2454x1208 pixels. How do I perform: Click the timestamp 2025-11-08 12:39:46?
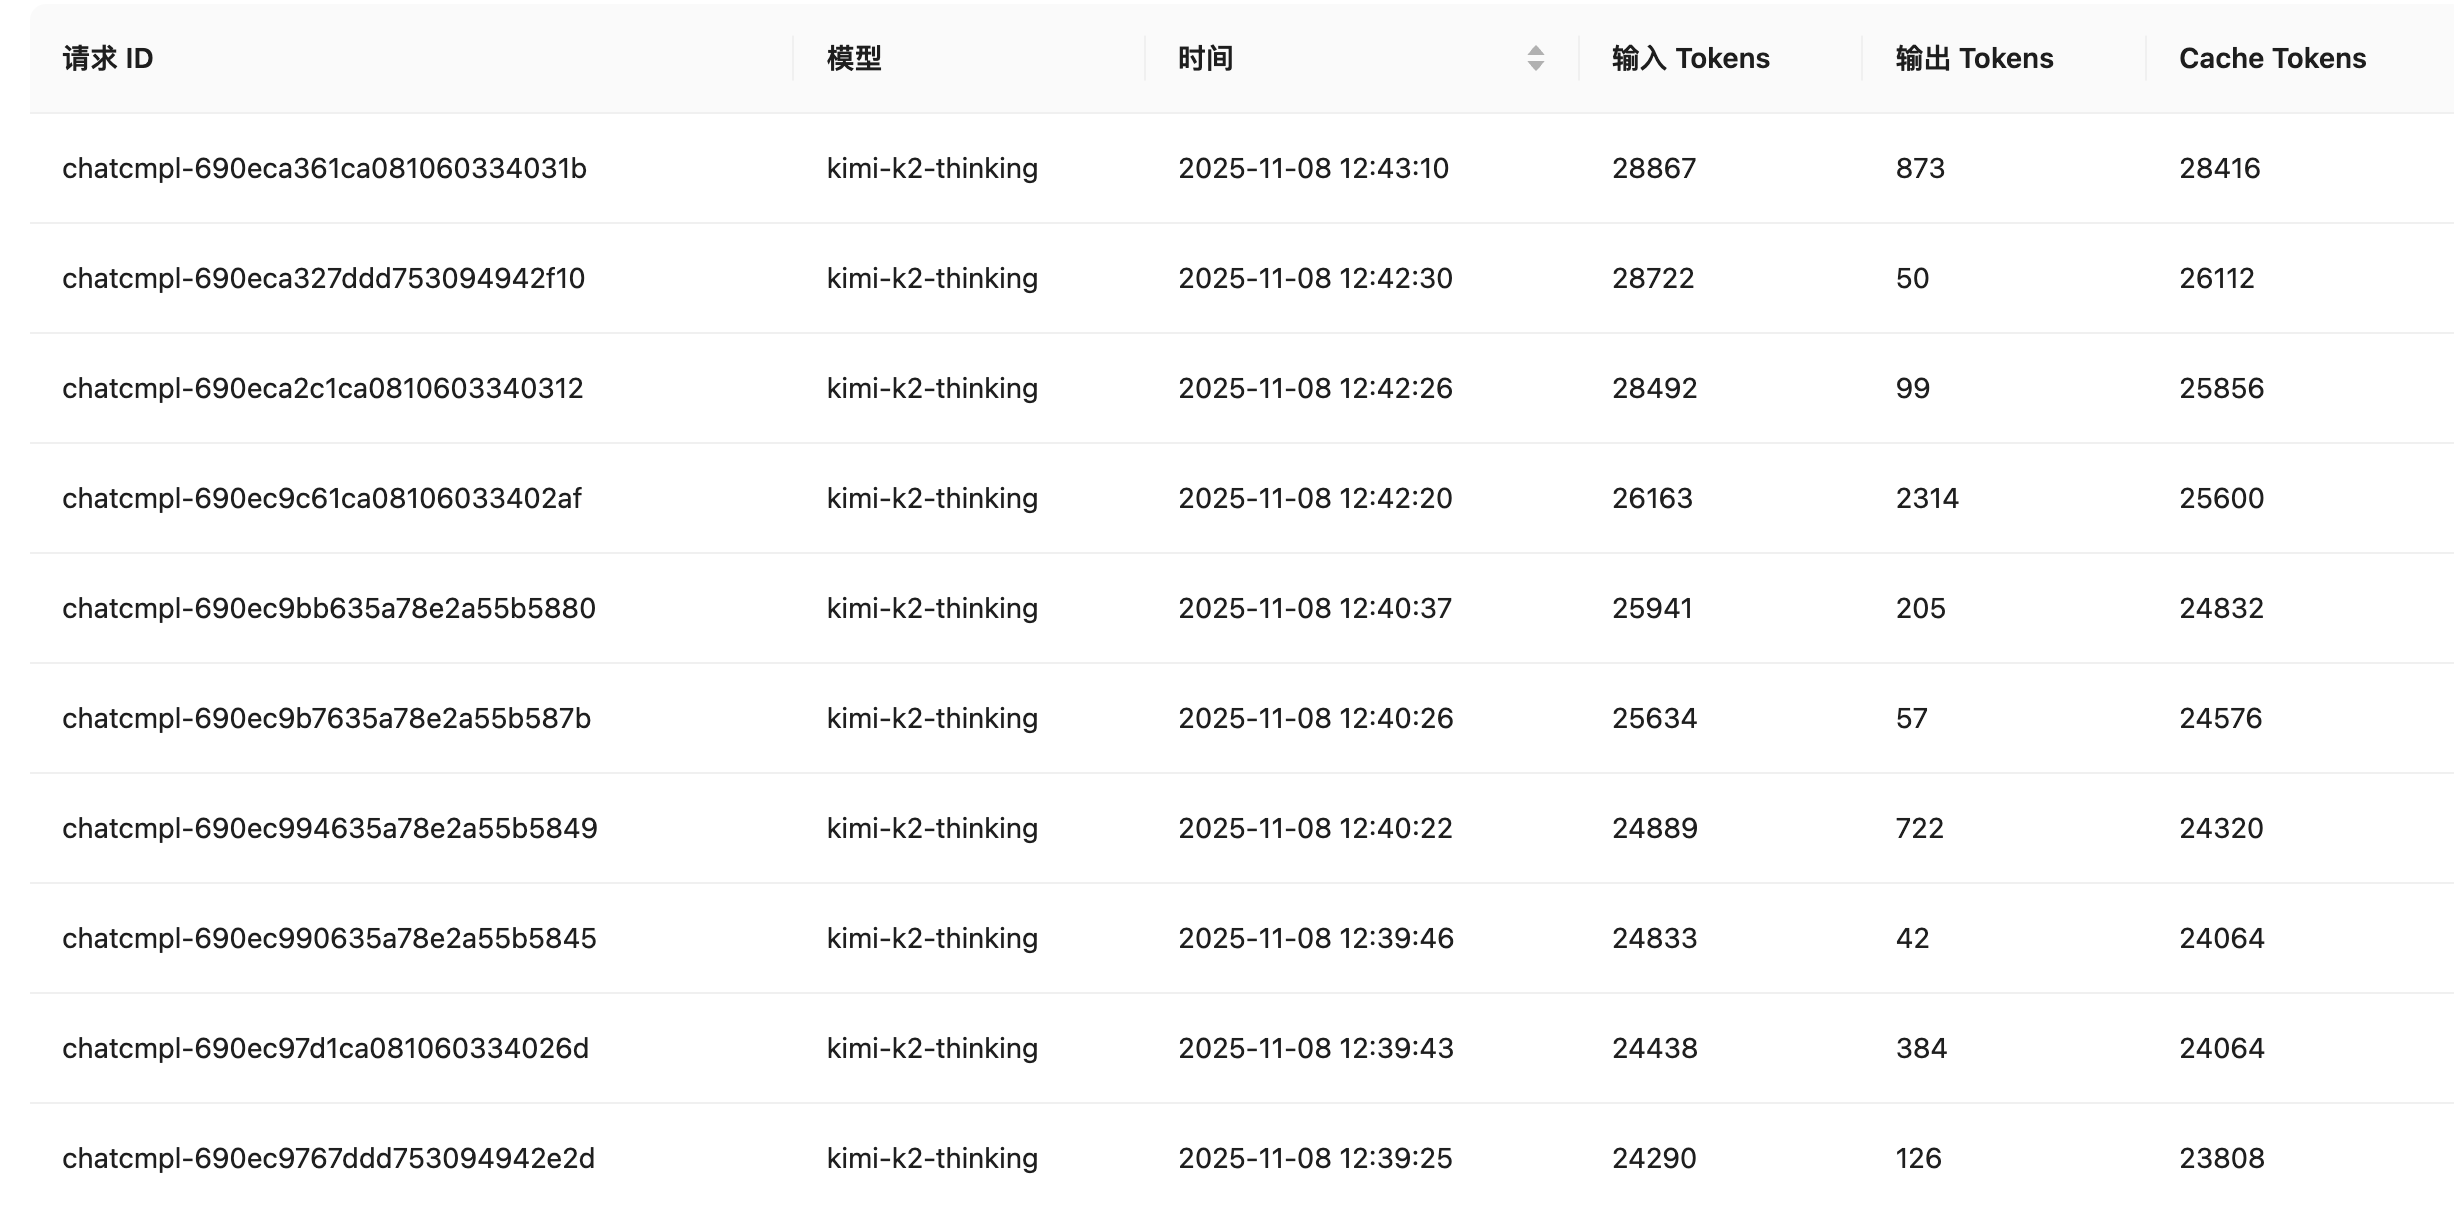1315,938
